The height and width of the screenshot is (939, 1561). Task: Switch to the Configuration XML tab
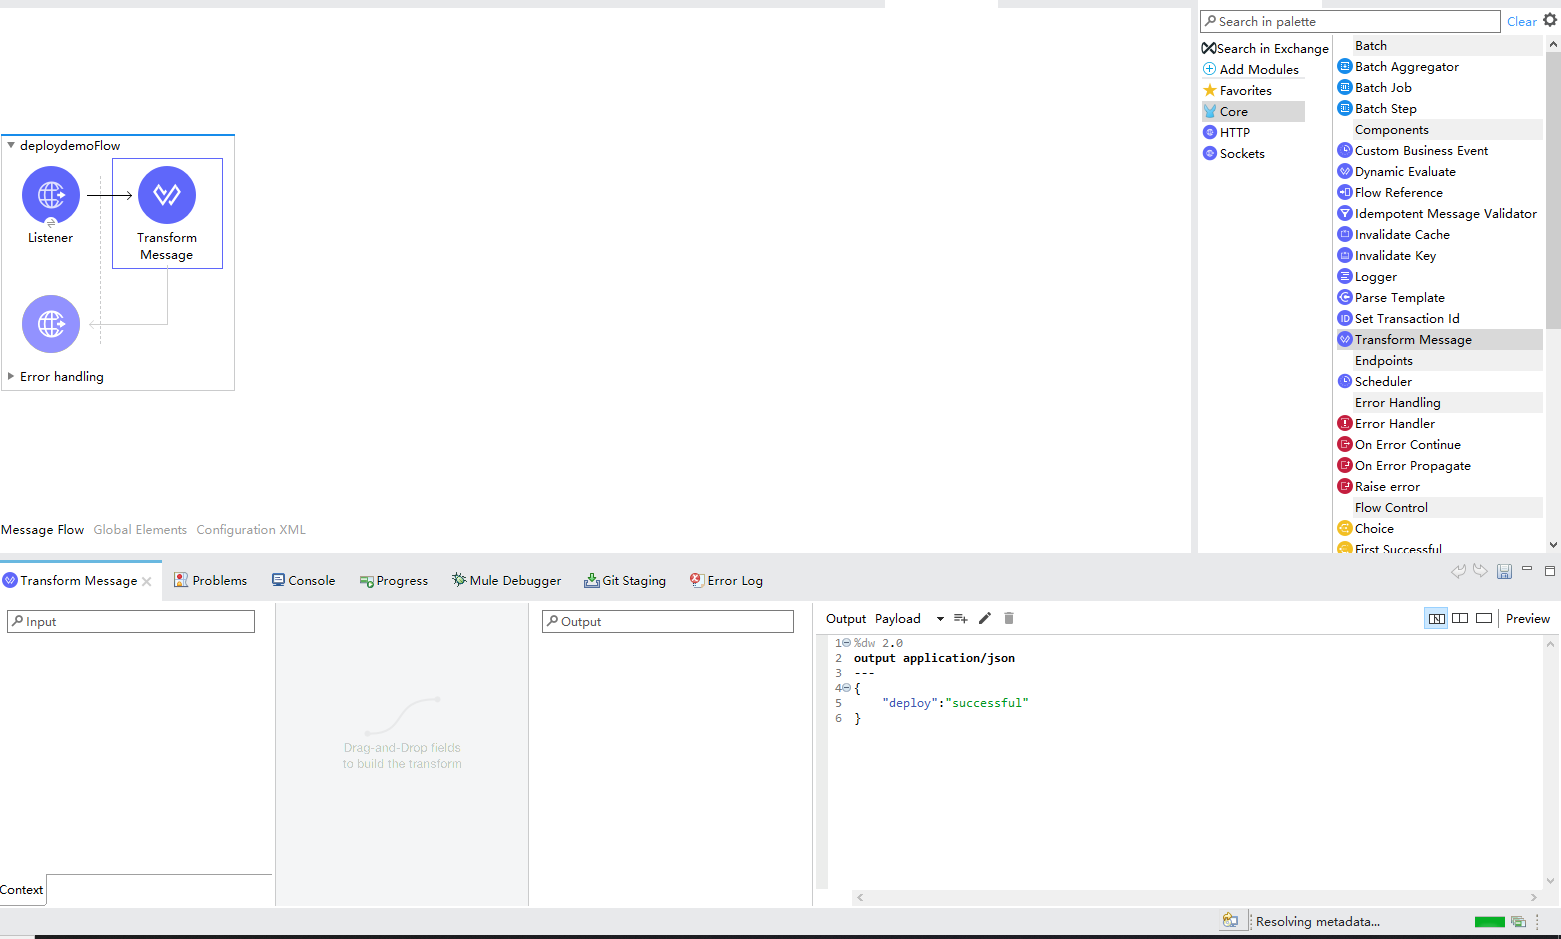click(250, 529)
